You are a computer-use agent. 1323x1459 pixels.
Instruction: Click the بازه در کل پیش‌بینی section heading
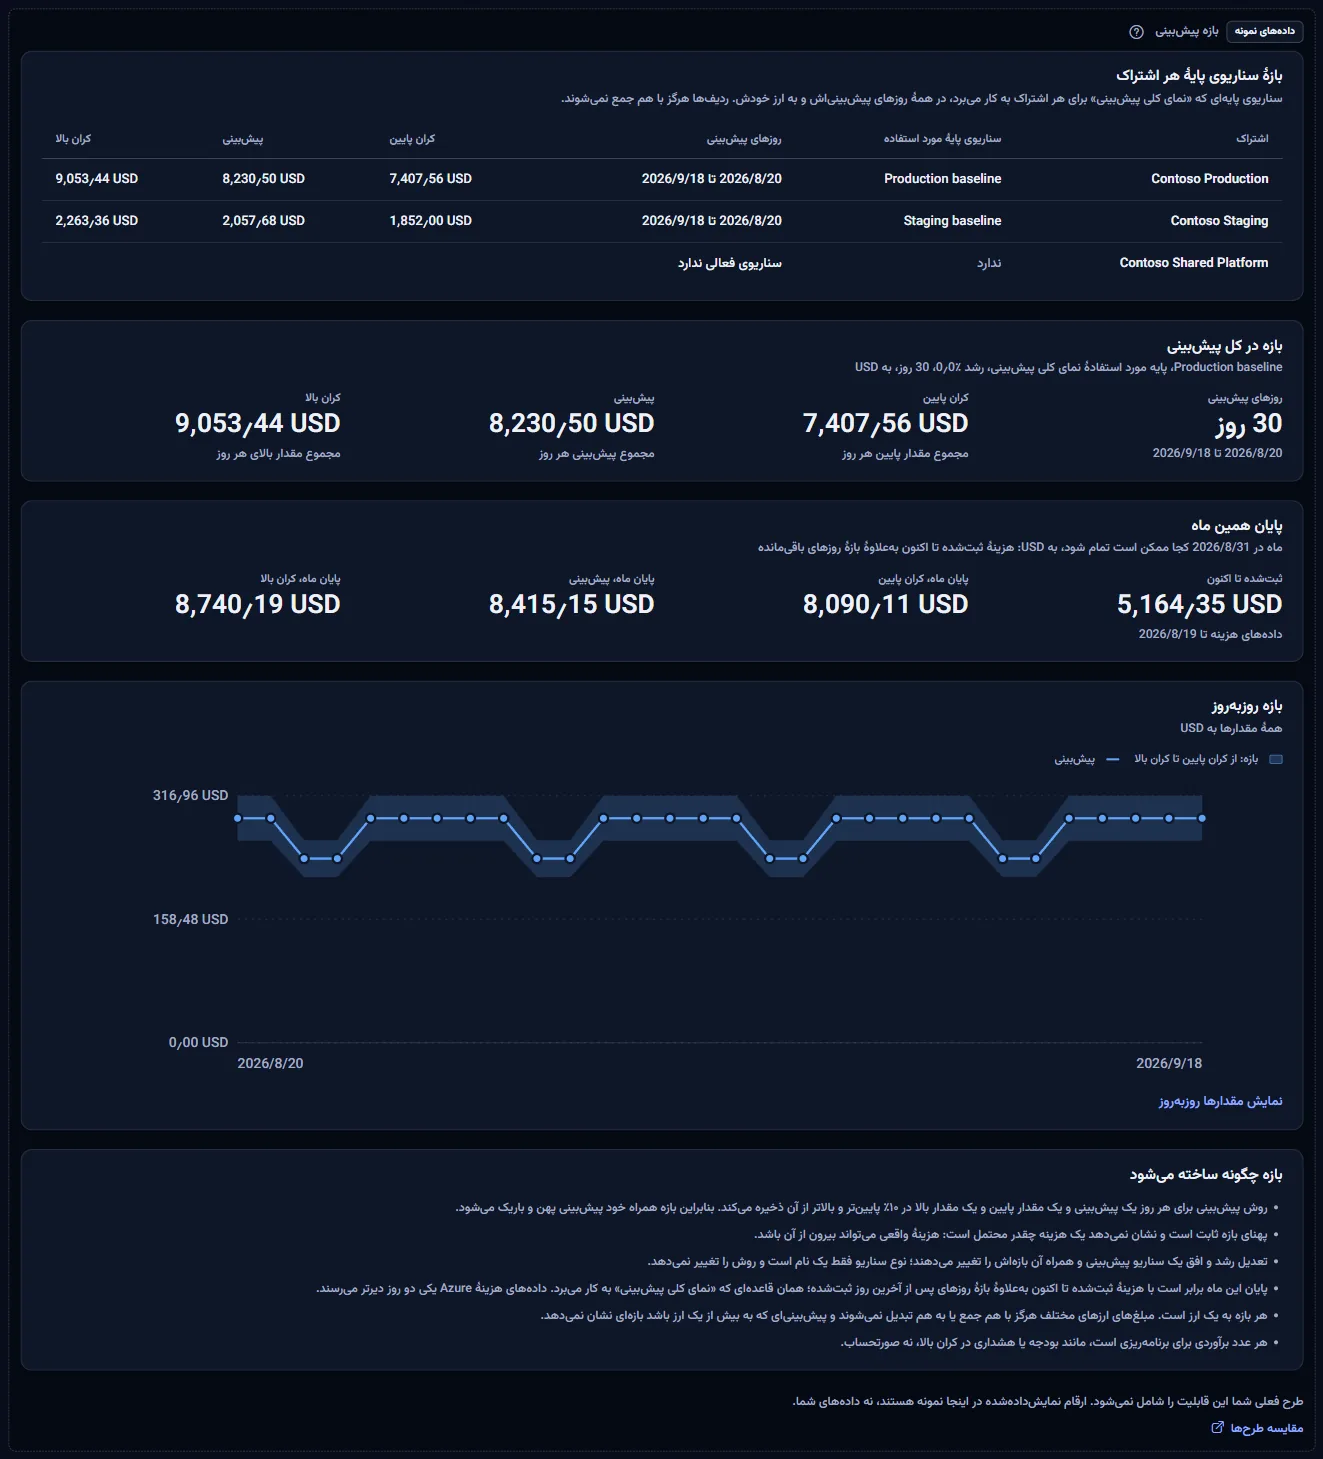click(x=1224, y=346)
